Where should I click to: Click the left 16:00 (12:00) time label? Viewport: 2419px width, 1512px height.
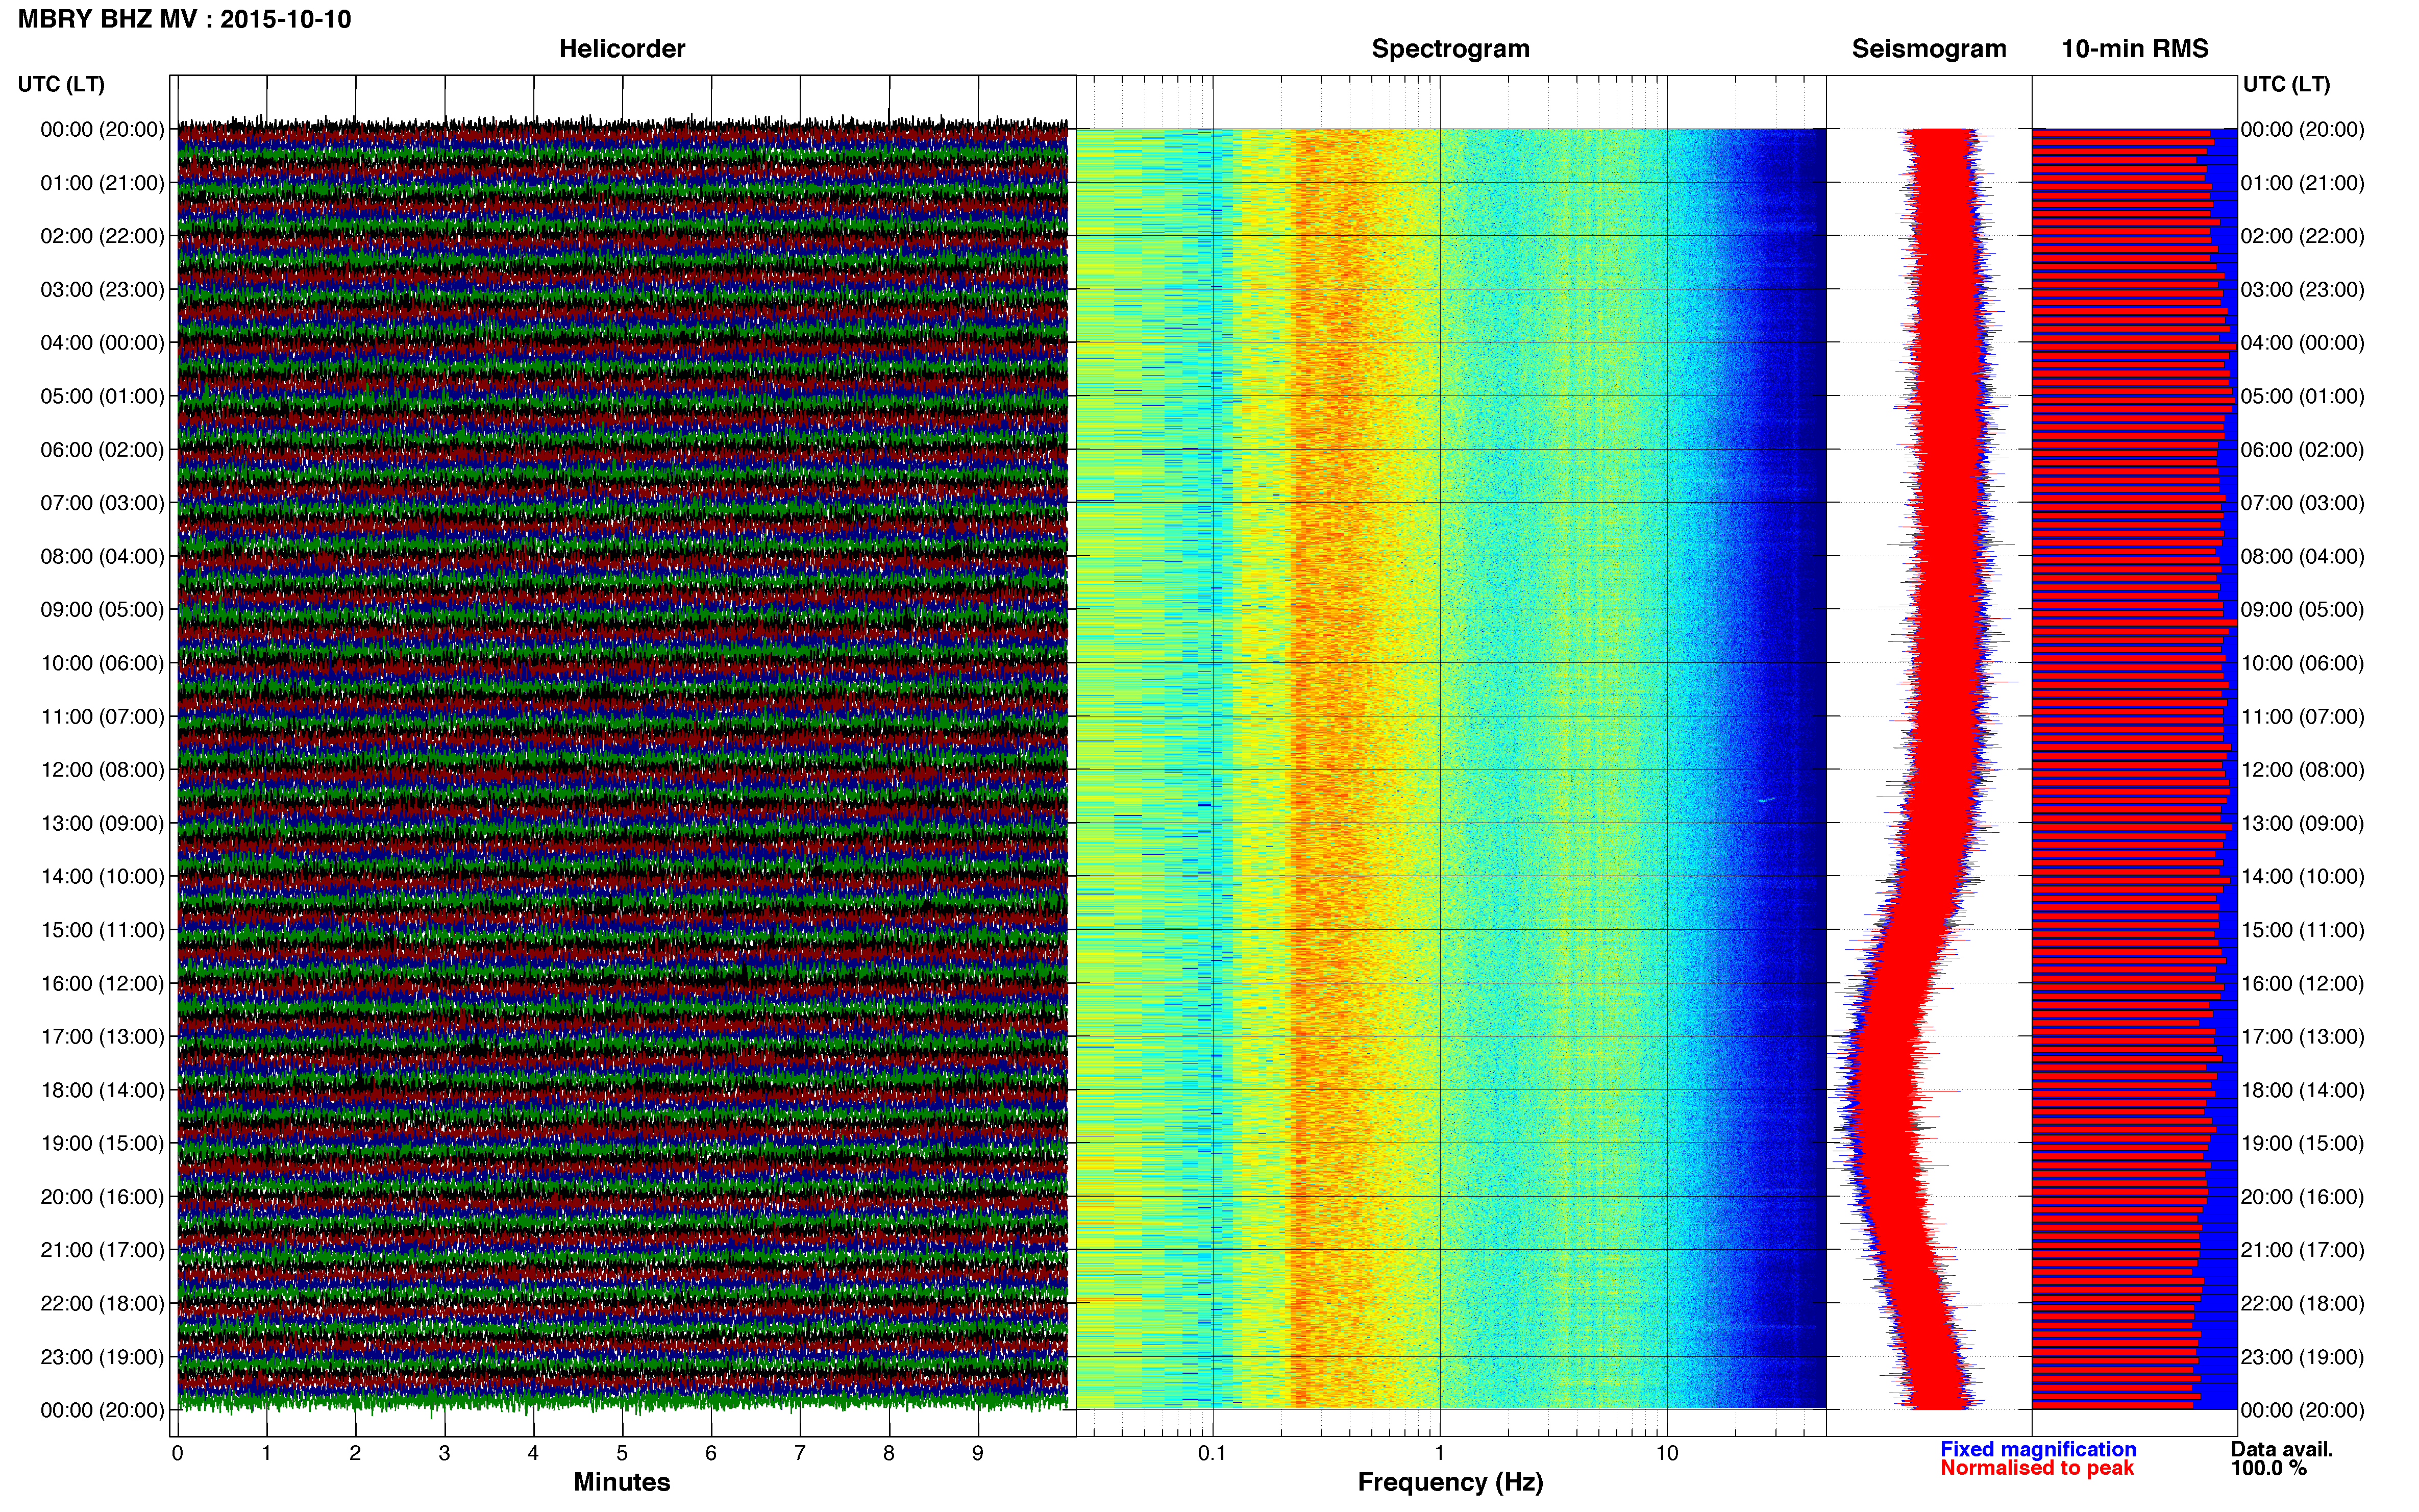(102, 984)
